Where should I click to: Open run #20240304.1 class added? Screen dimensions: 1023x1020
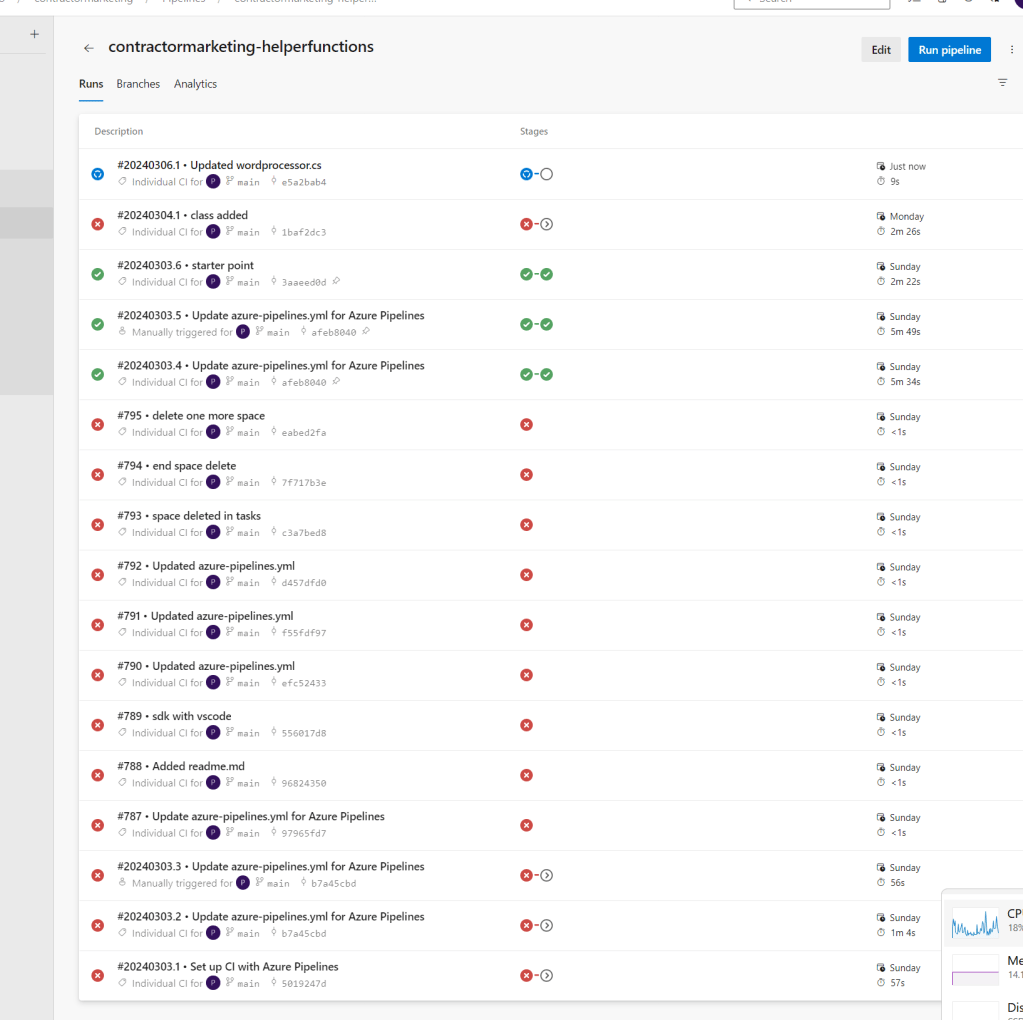coord(183,215)
